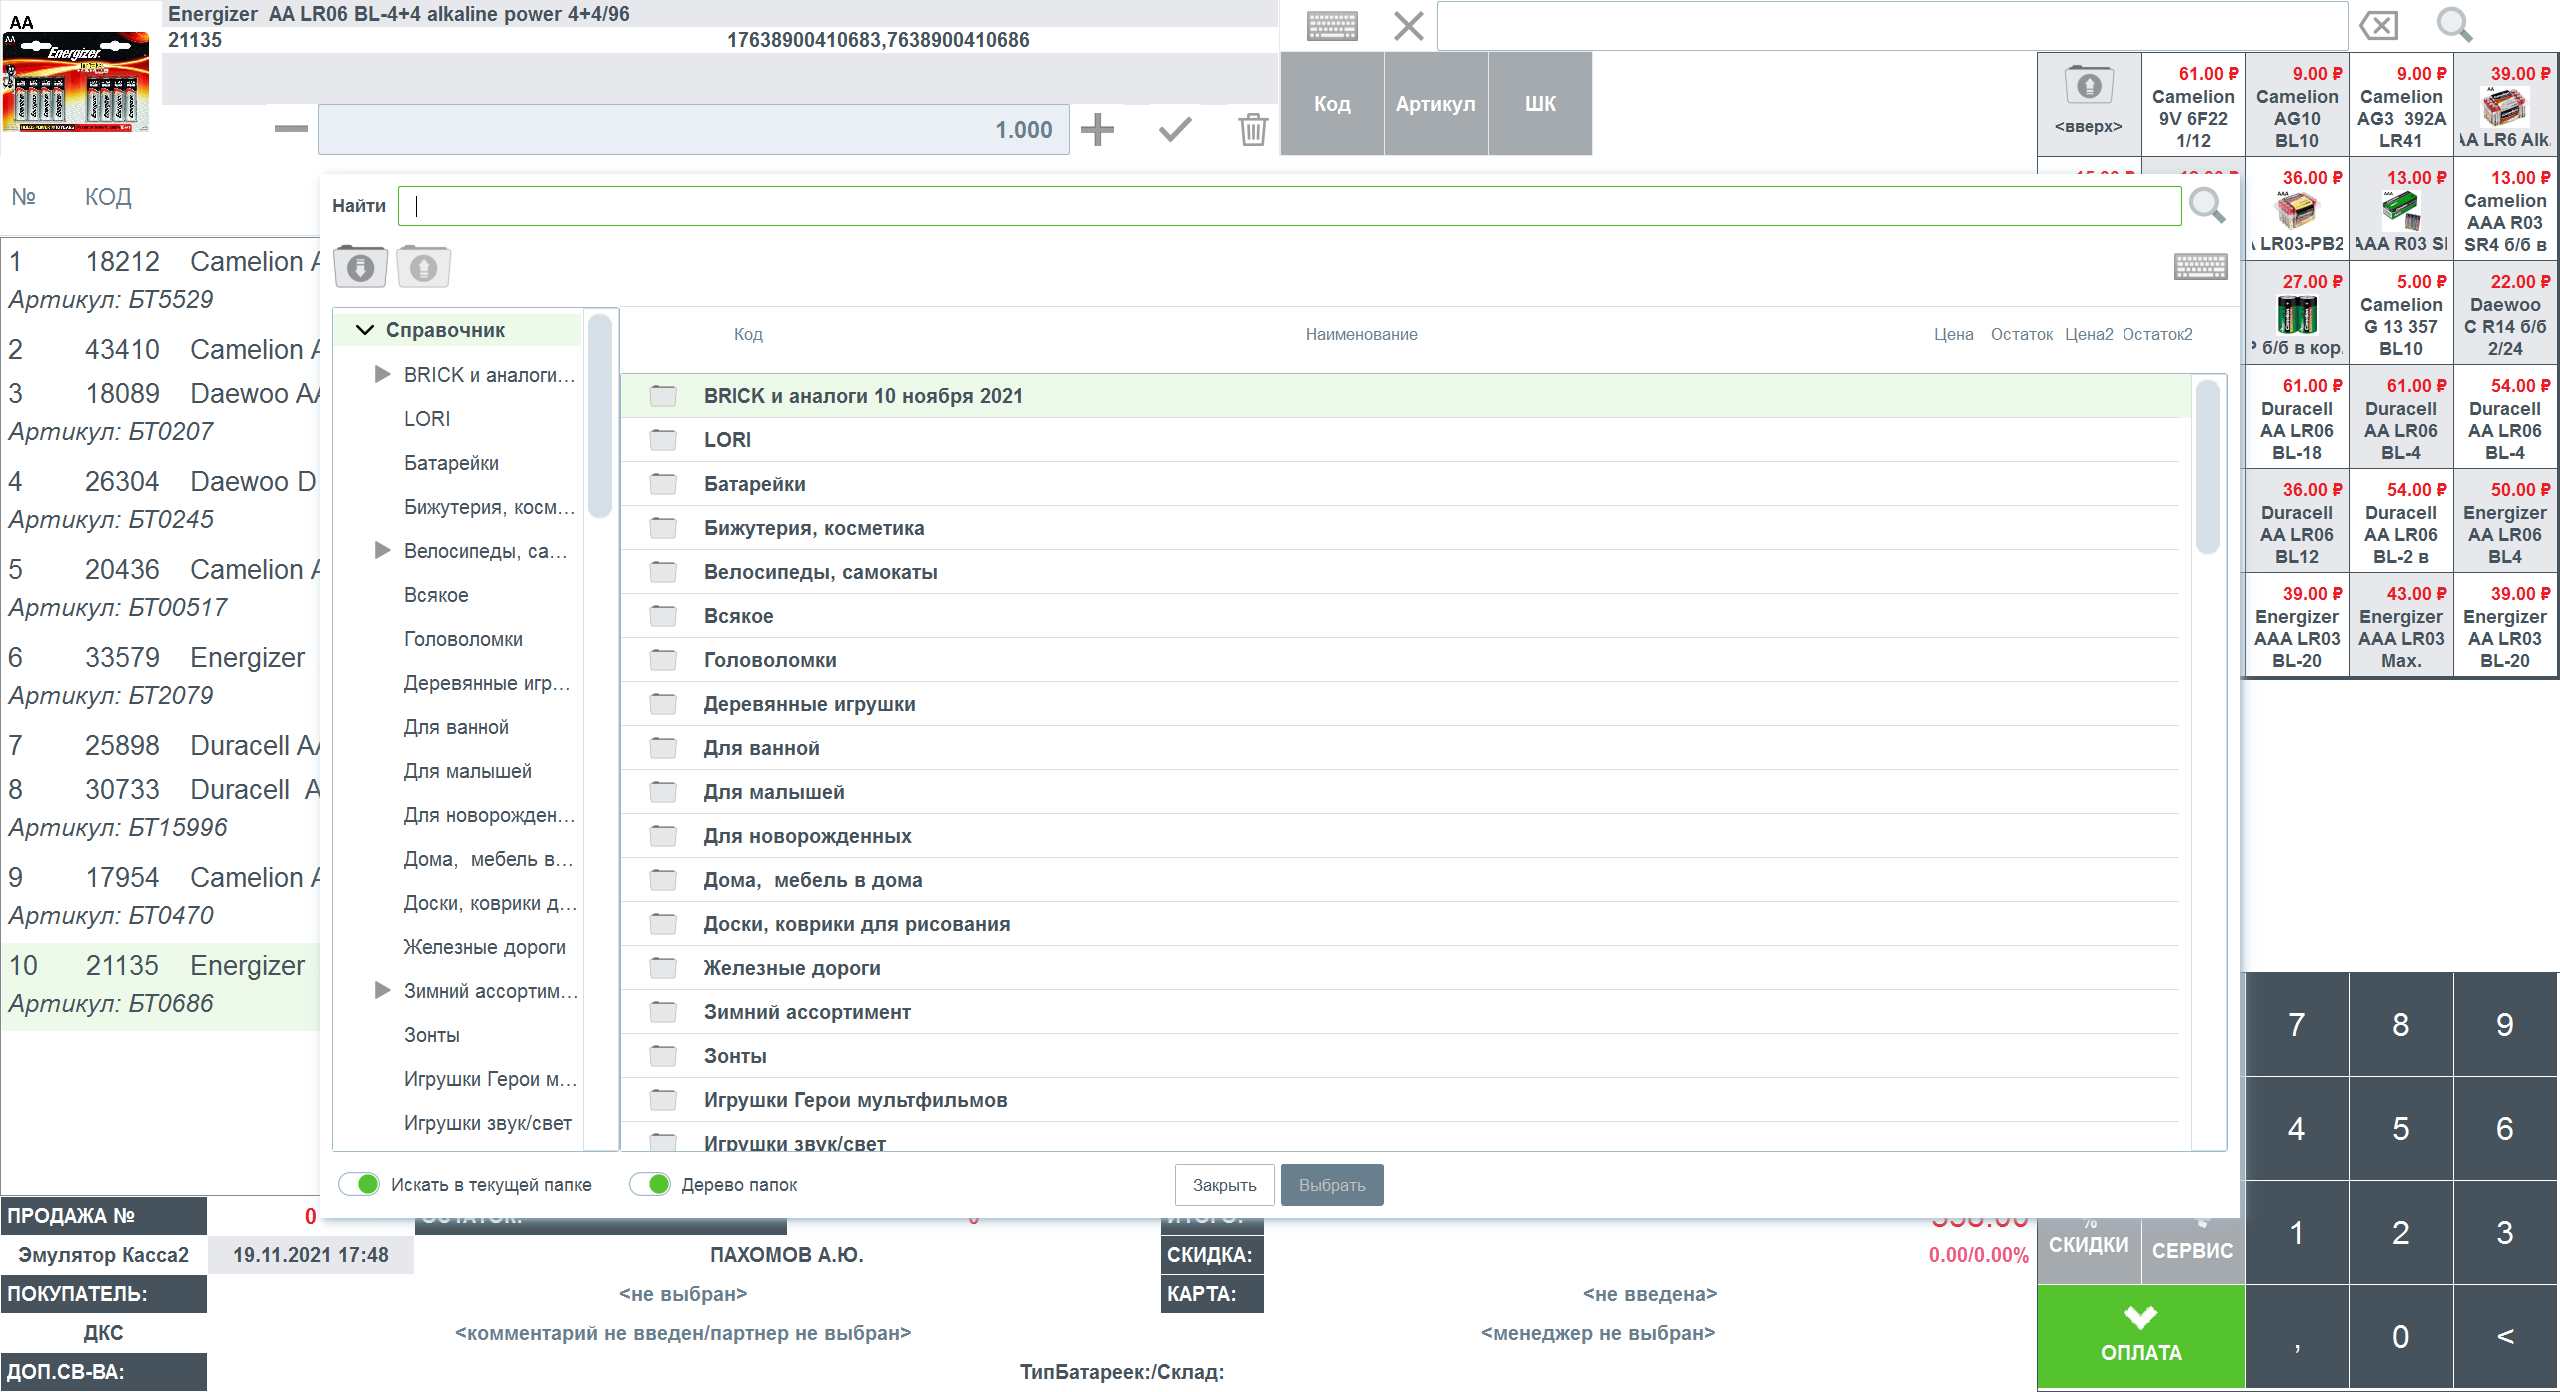Expand BRICK и аналоги tree node
This screenshot has height=1392, width=2560.
[x=382, y=374]
